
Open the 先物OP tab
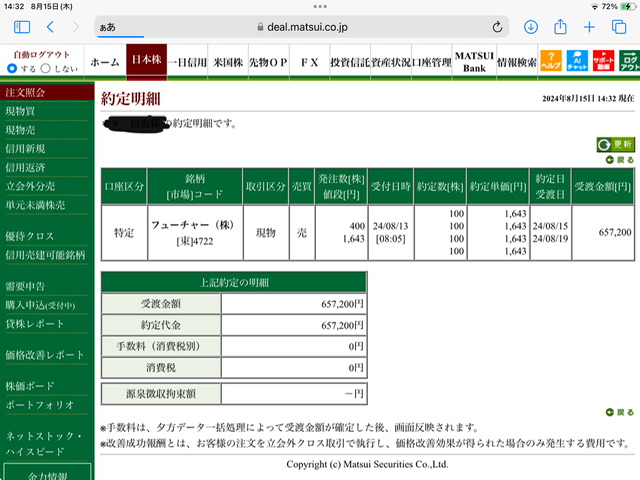point(269,62)
